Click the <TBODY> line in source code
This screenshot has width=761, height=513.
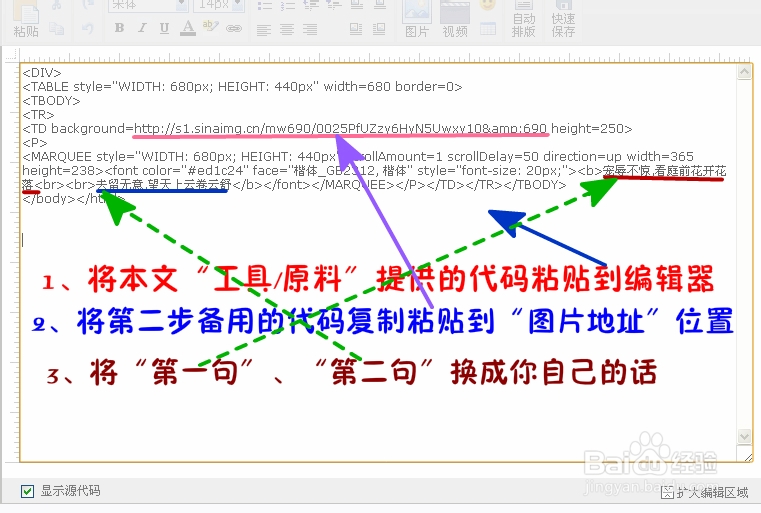point(51,101)
